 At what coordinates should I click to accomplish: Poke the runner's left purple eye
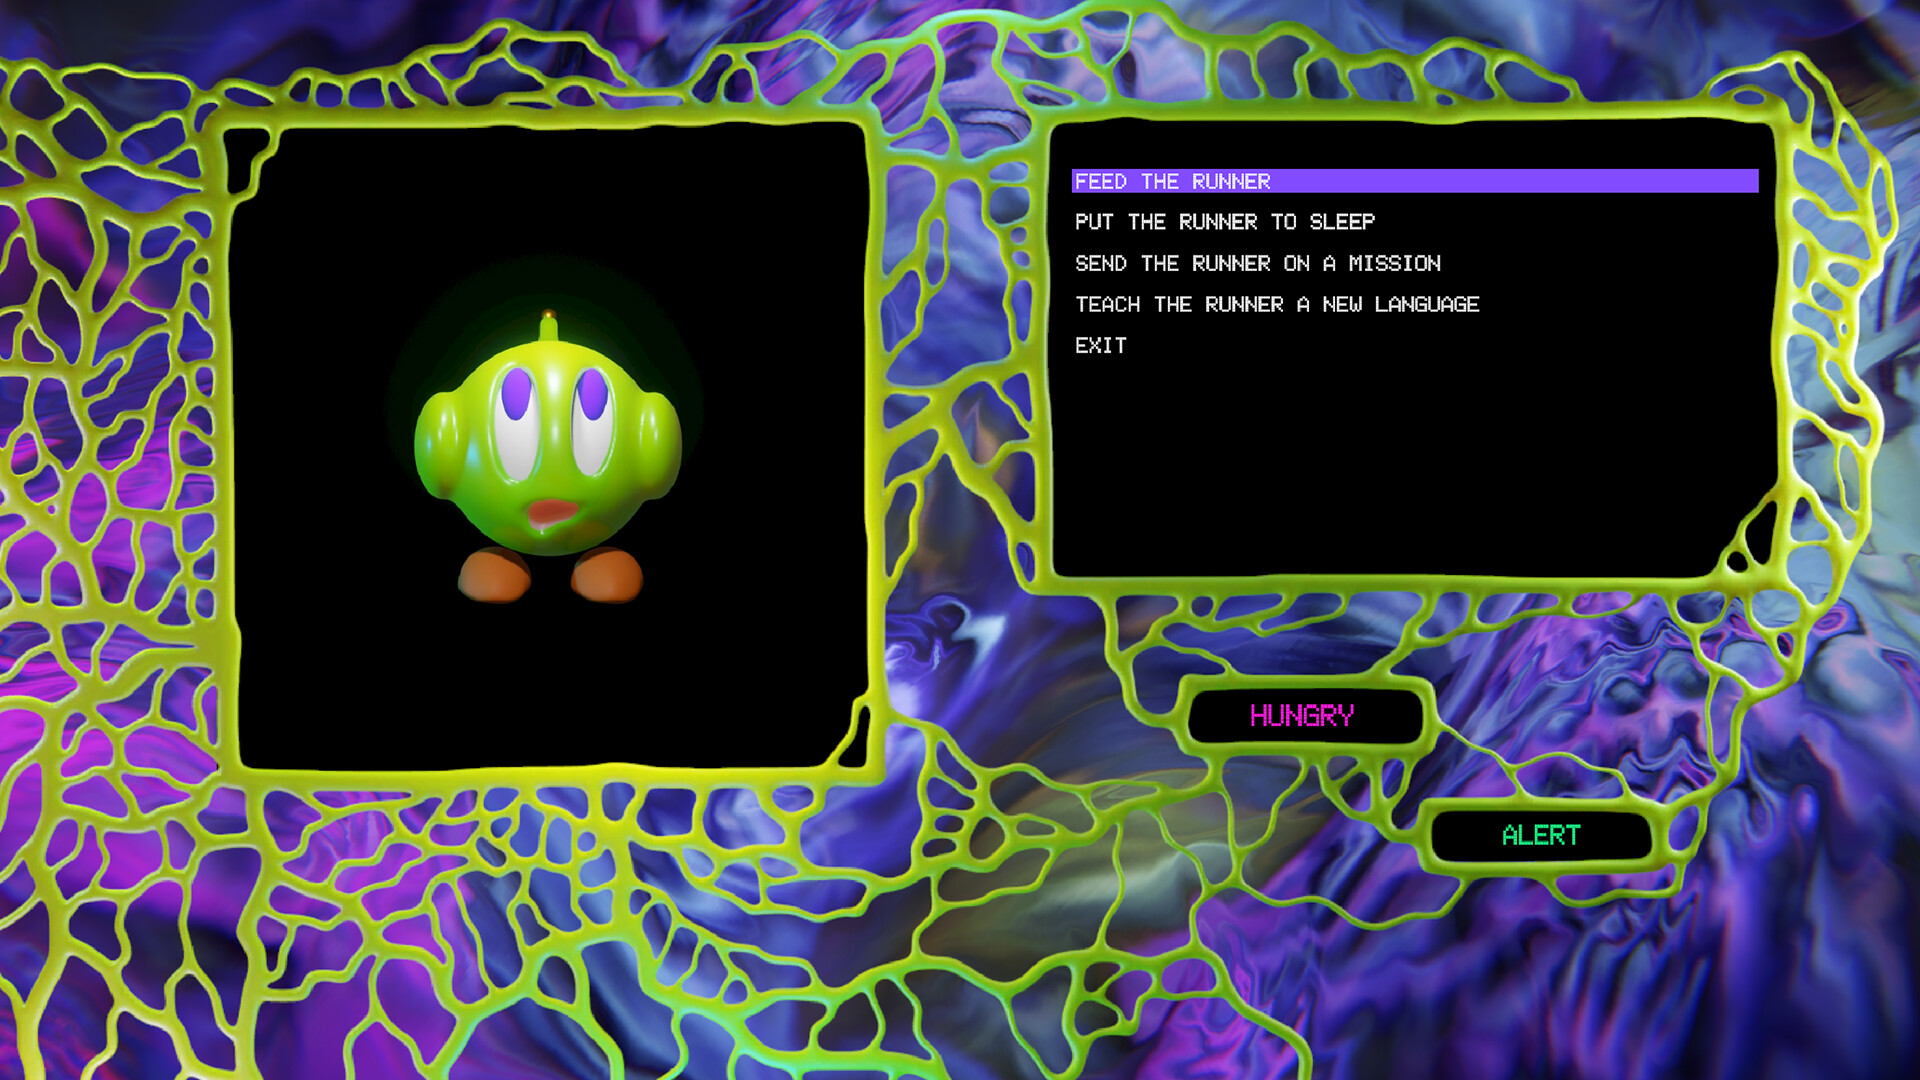[x=516, y=395]
